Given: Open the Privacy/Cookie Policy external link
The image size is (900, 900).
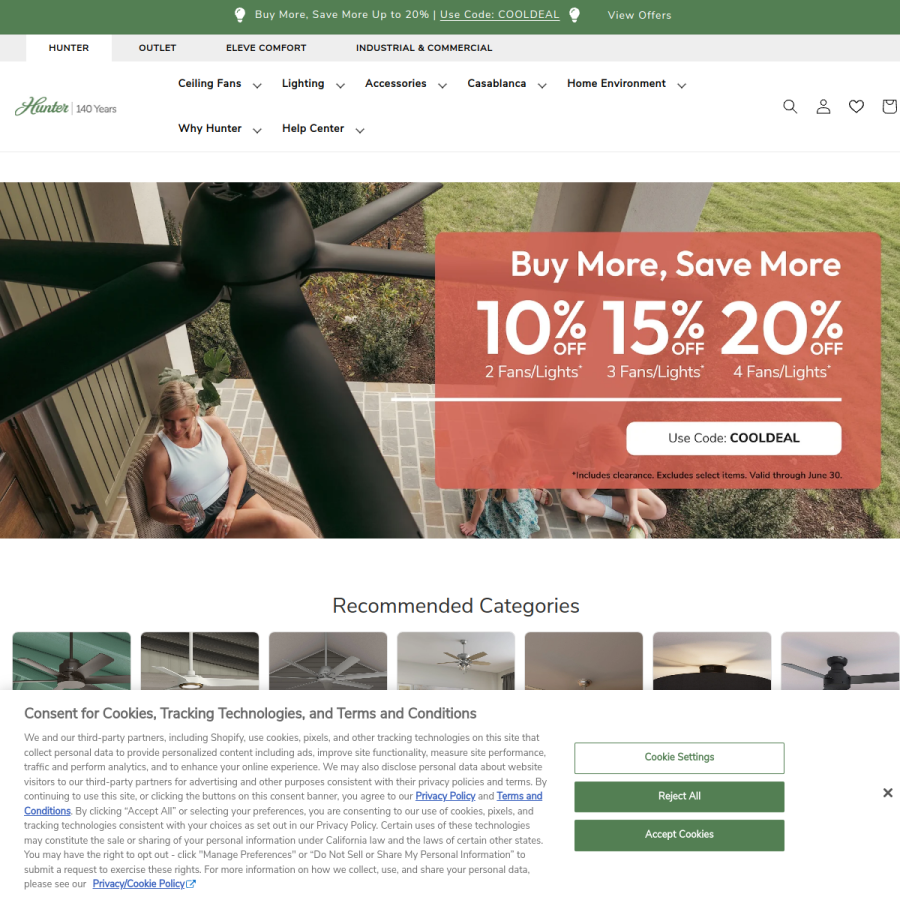Looking at the screenshot, I should (x=144, y=884).
